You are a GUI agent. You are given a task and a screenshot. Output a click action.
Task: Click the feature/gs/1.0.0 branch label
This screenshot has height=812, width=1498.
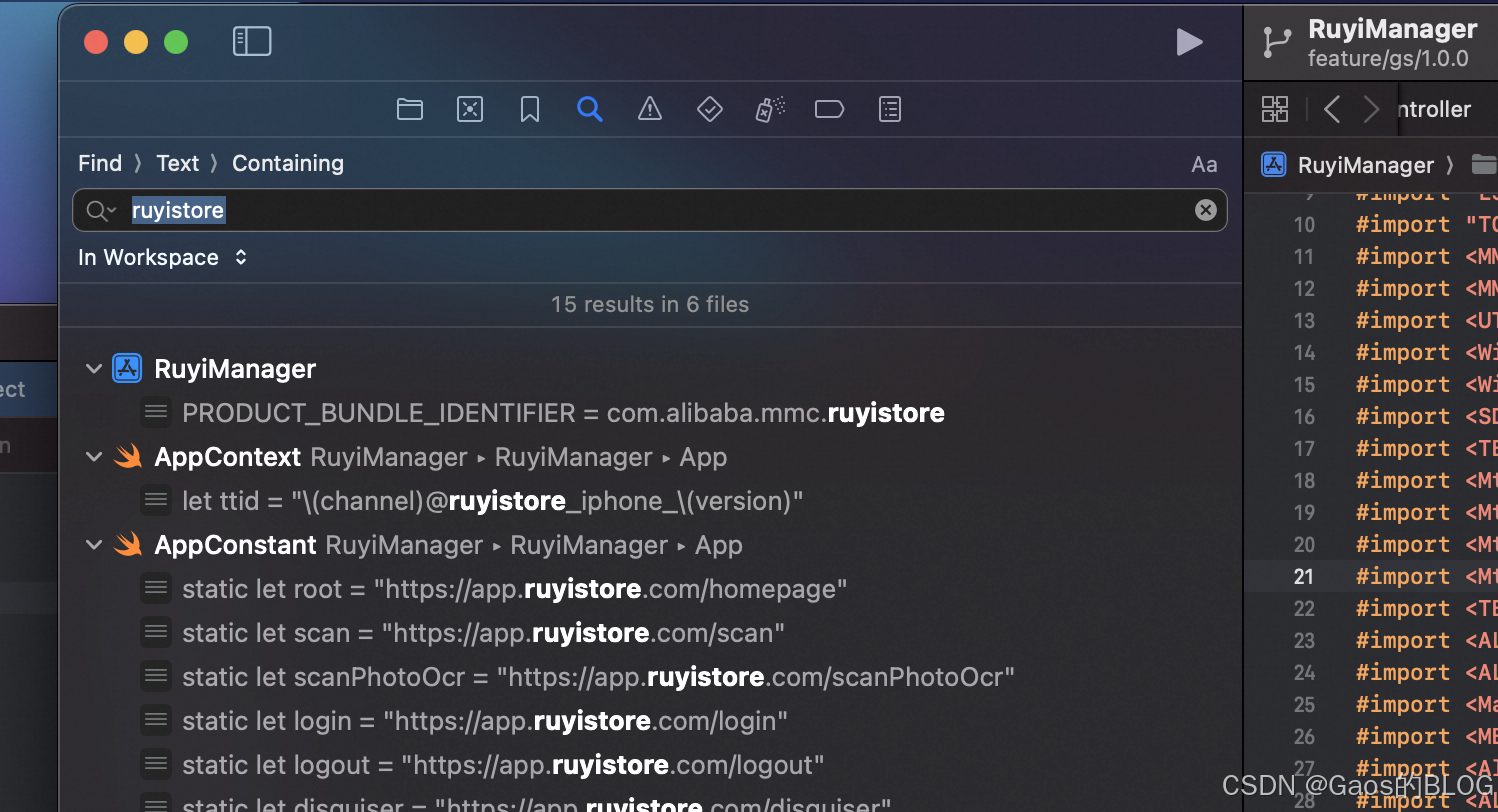tap(1388, 59)
